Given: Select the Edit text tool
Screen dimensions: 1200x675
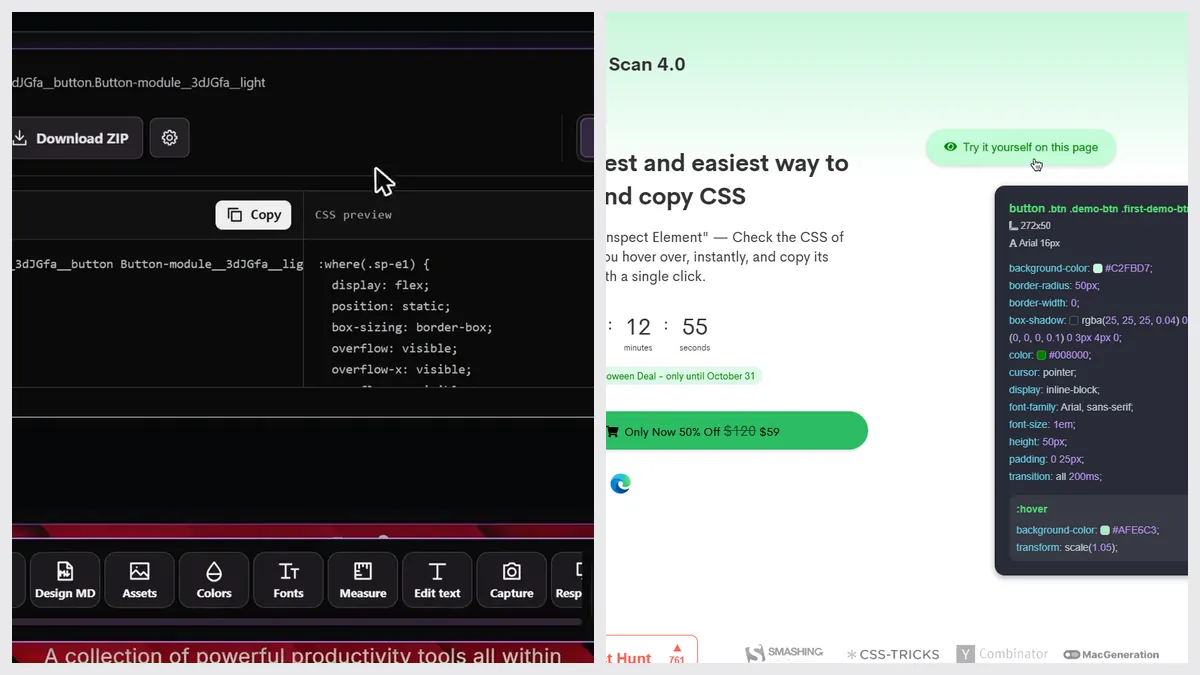Looking at the screenshot, I should click(437, 580).
